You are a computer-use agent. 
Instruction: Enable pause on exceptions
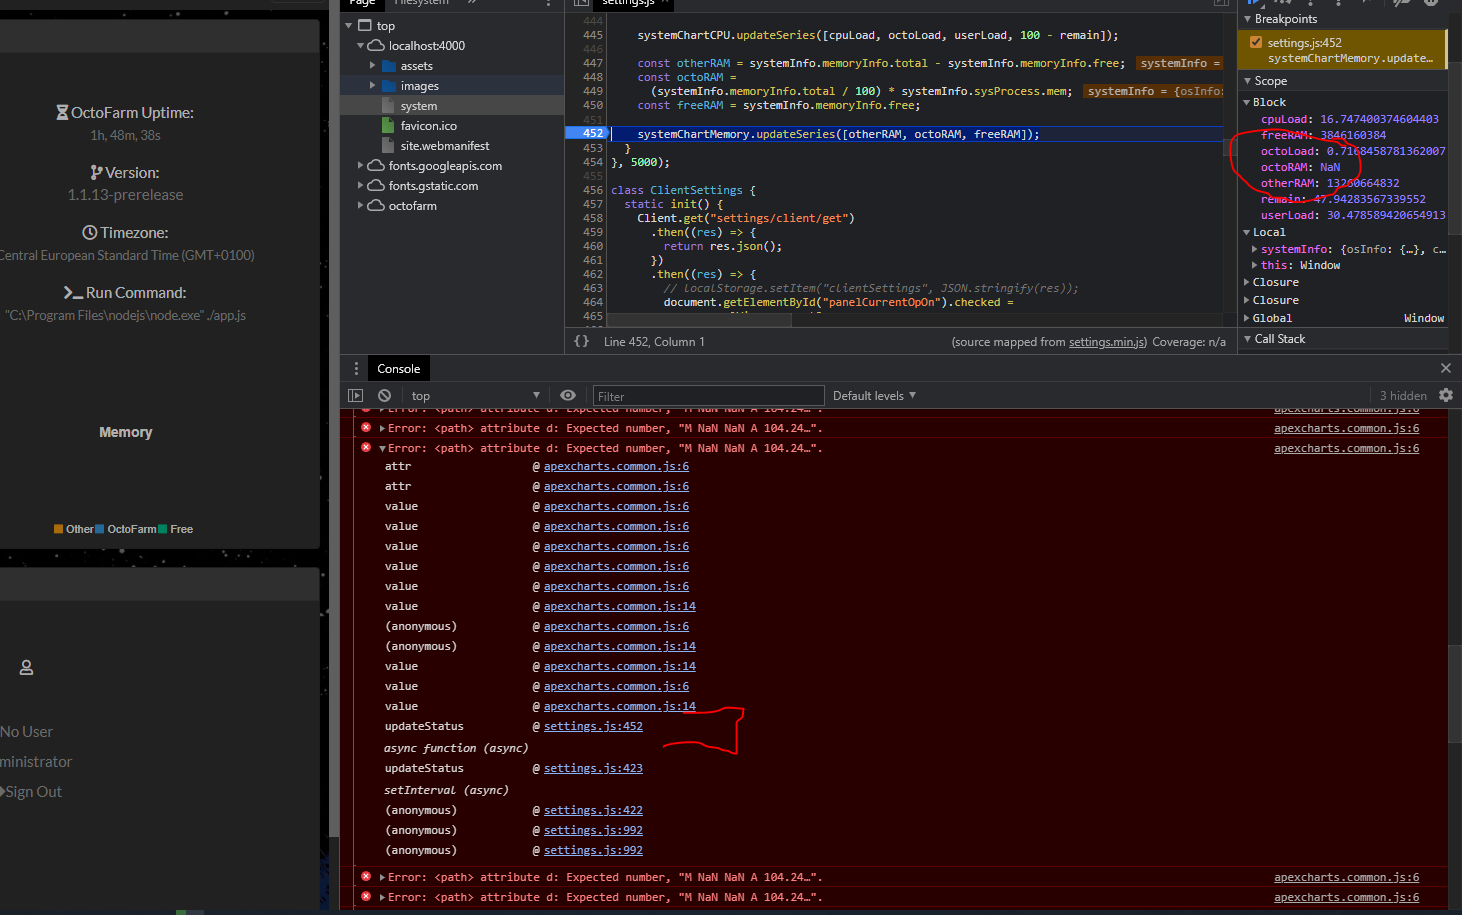coord(1431,4)
